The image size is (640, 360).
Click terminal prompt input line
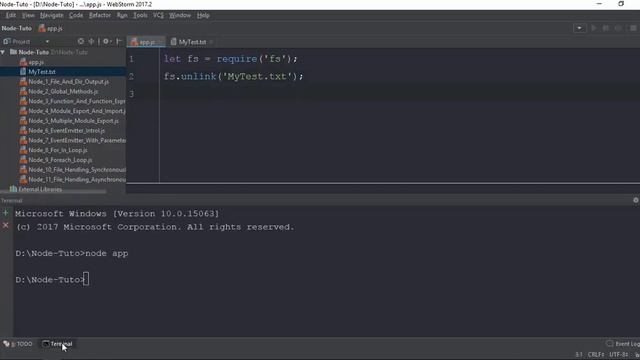coord(52,280)
